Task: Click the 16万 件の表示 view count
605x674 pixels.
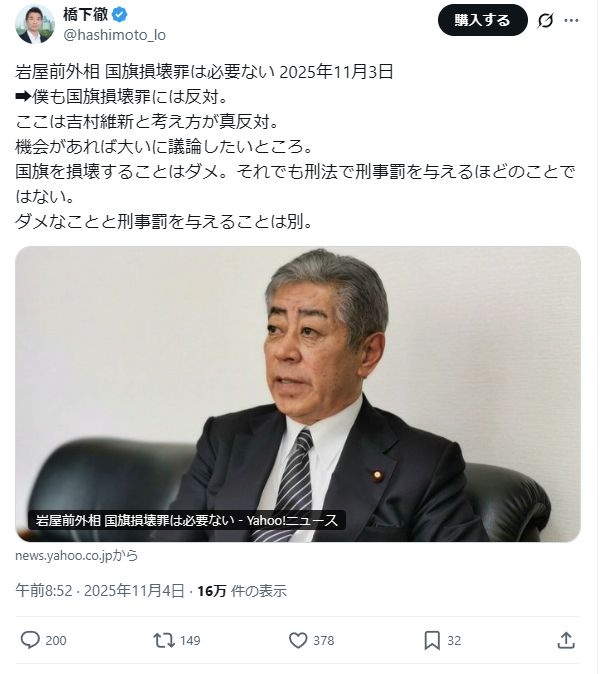Action: pyautogui.click(x=242, y=591)
